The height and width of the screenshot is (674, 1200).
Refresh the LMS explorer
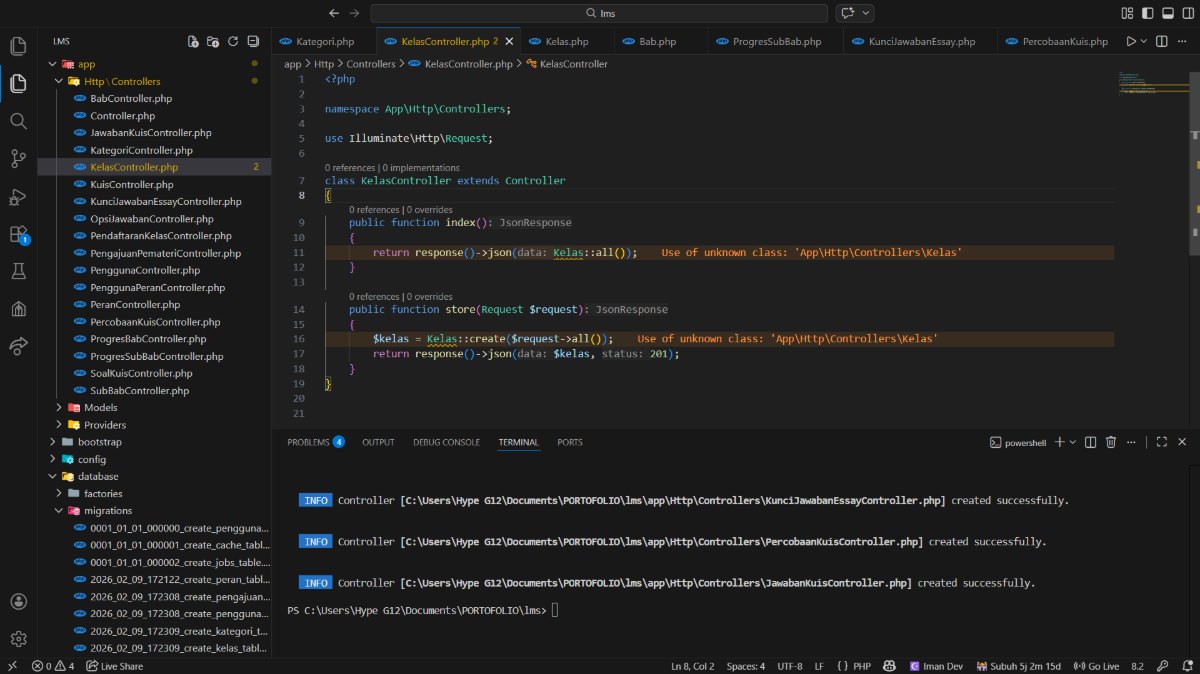click(x=233, y=42)
